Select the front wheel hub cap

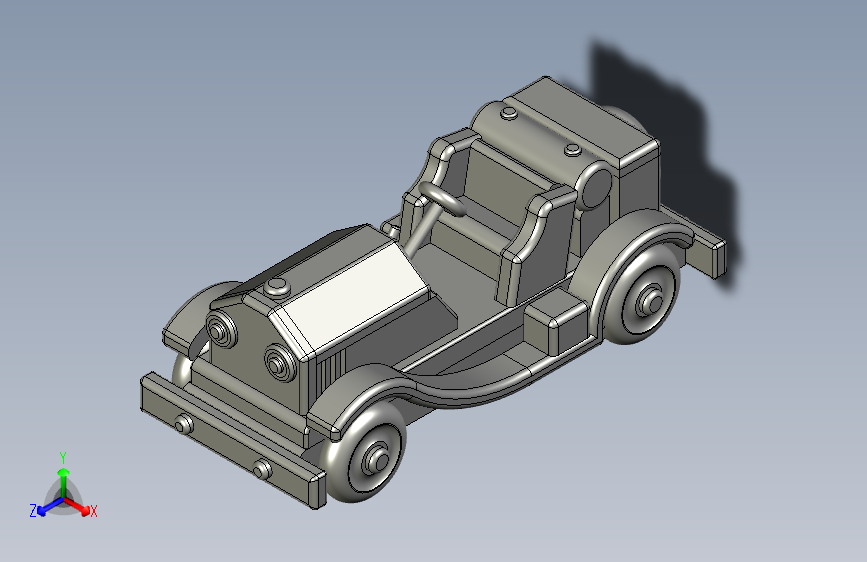tap(379, 459)
